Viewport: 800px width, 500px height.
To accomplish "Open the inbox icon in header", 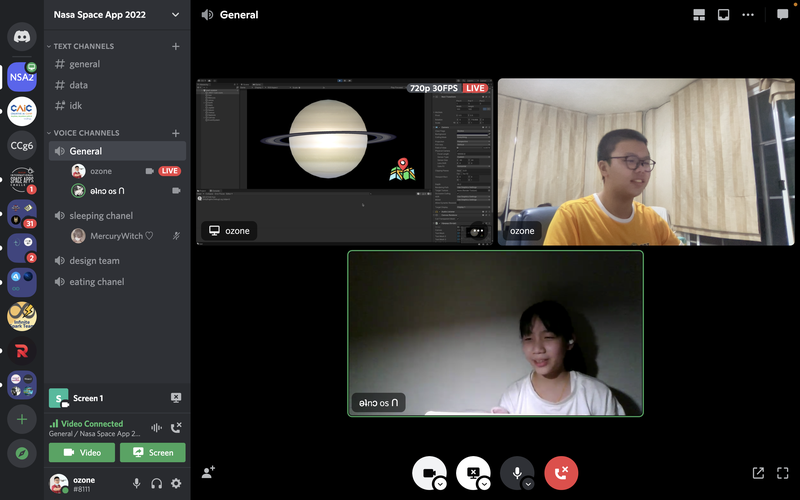I will click(x=723, y=15).
